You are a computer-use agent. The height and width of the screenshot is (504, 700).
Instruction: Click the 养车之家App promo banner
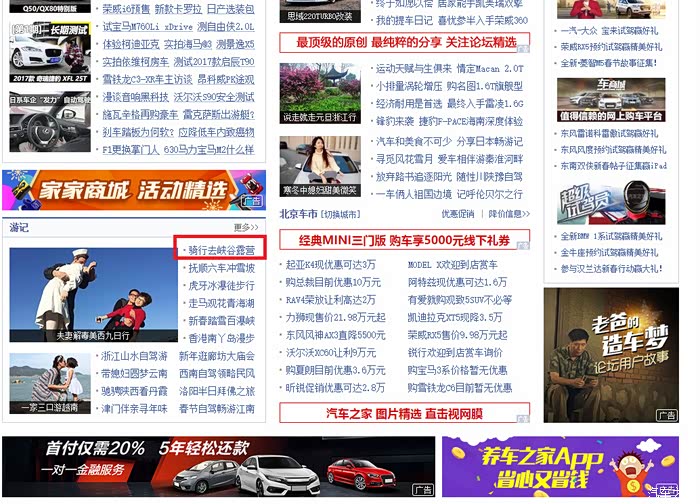(560, 466)
